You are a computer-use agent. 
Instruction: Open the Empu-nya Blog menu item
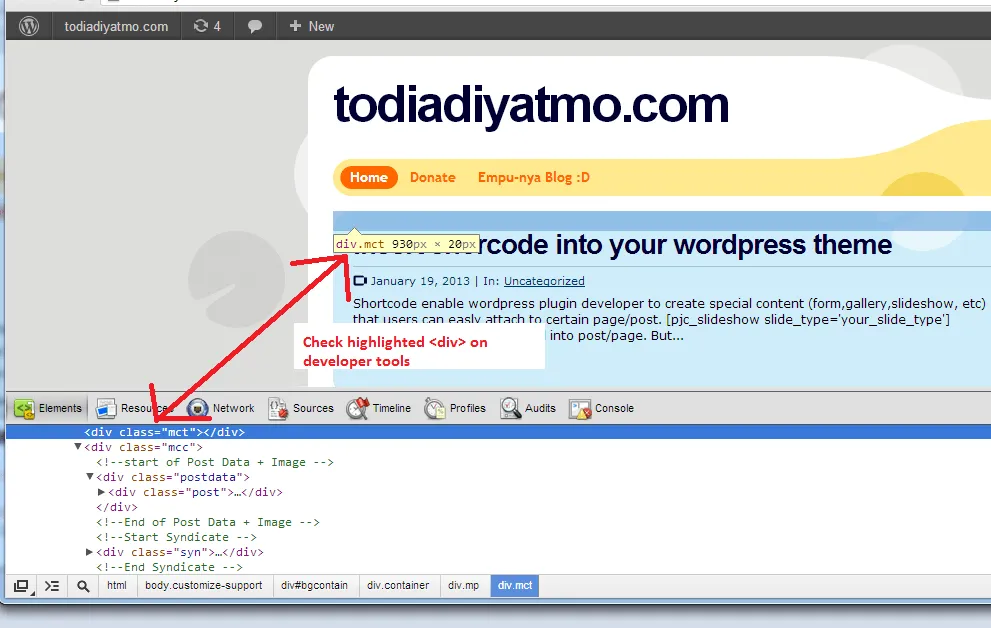pos(533,176)
